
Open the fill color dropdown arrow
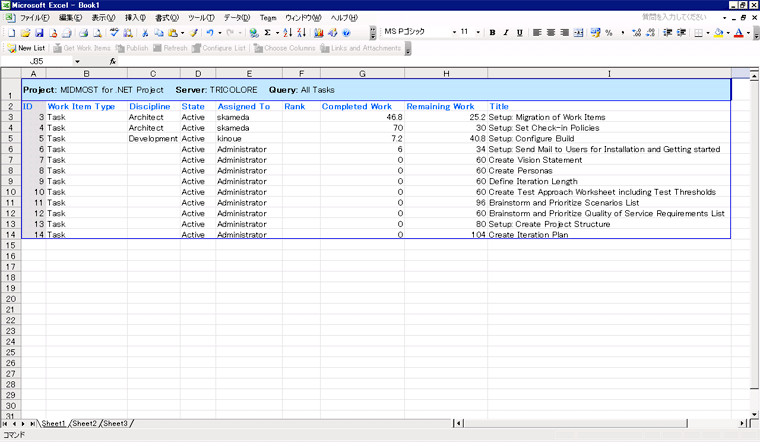tap(728, 32)
